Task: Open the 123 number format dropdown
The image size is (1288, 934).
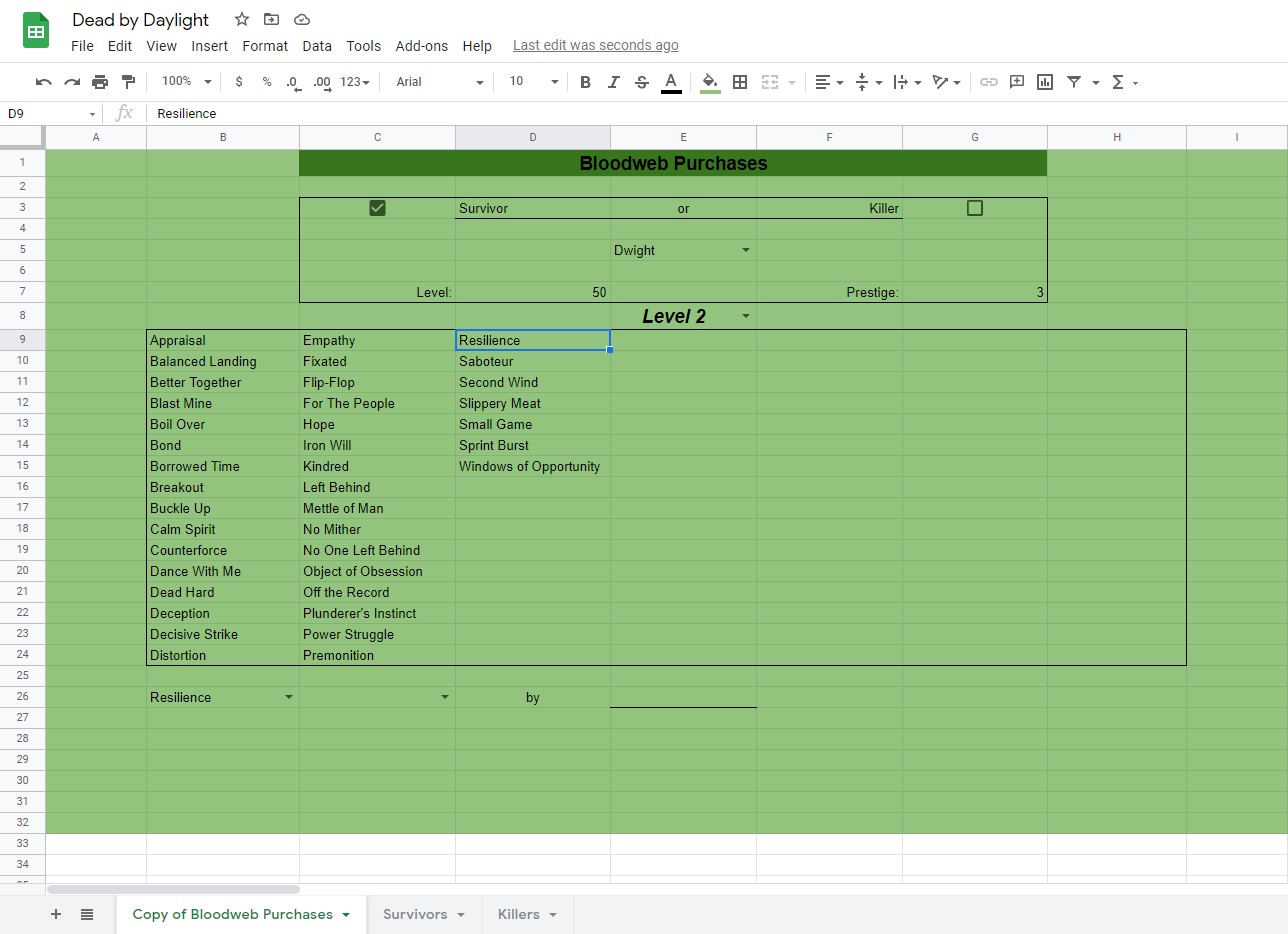Action: 355,82
